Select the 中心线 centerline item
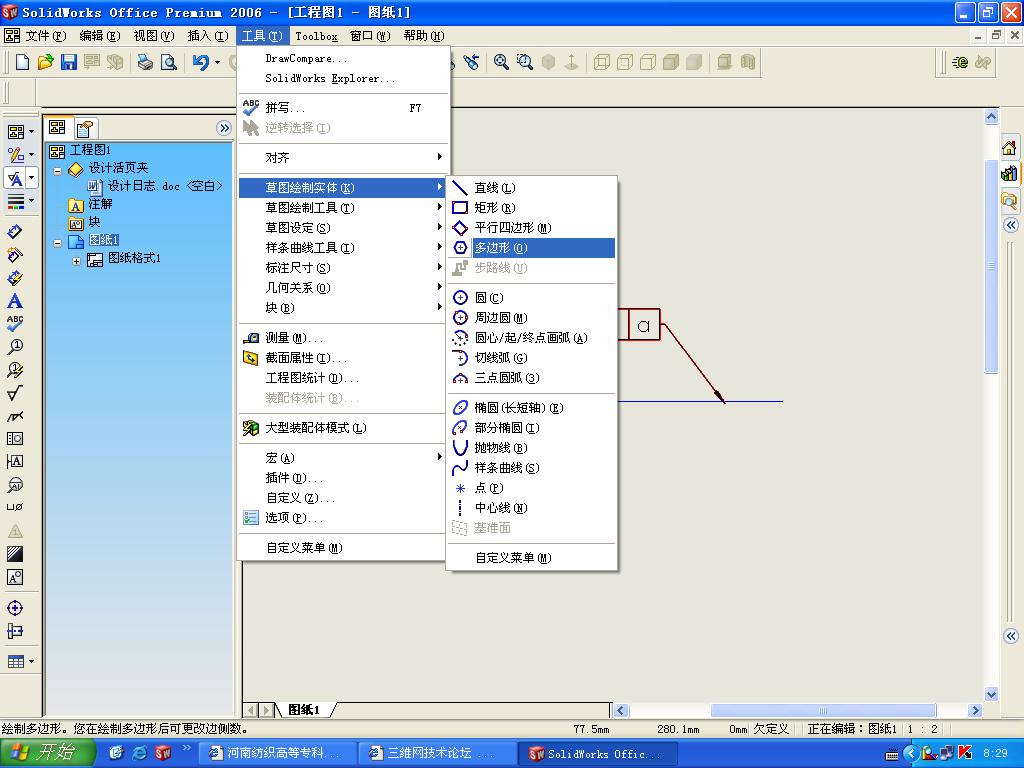1024x768 pixels. pos(531,508)
